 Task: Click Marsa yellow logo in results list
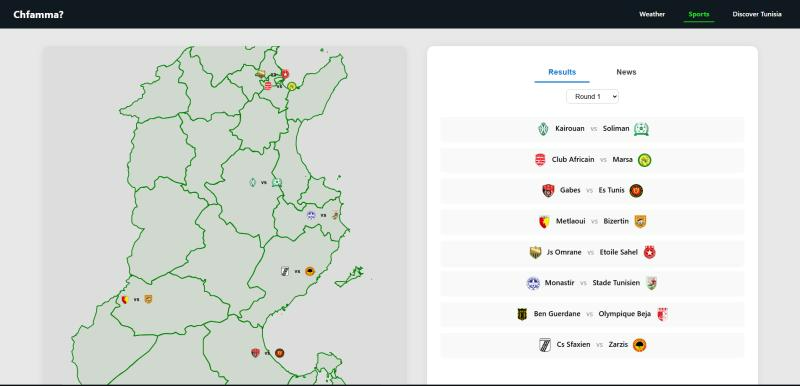pos(644,160)
